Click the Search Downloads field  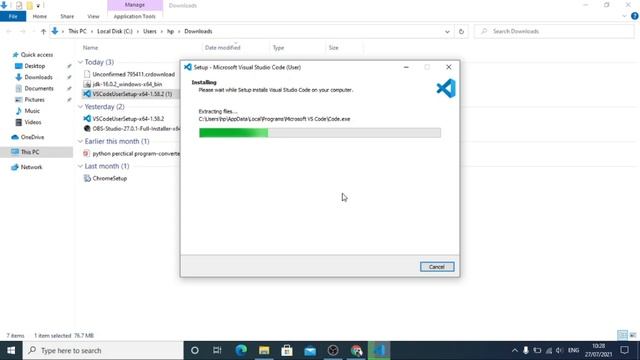pos(554,31)
